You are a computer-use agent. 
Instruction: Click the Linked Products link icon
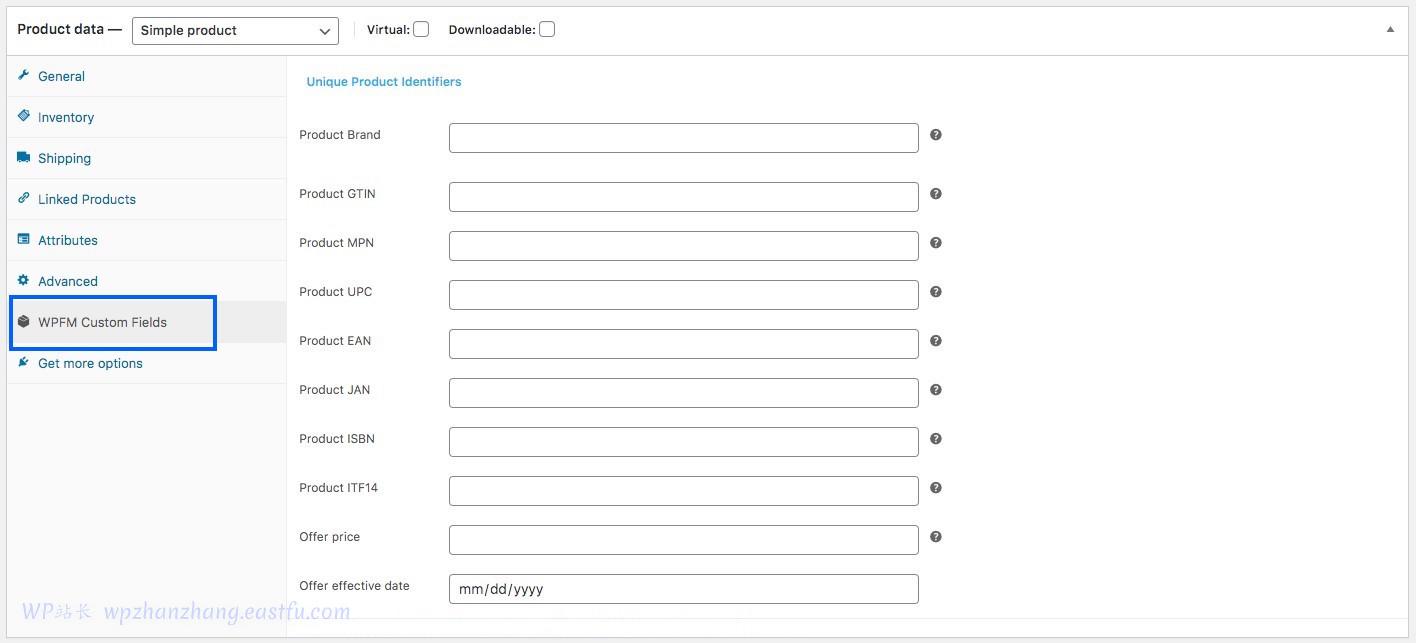[24, 198]
